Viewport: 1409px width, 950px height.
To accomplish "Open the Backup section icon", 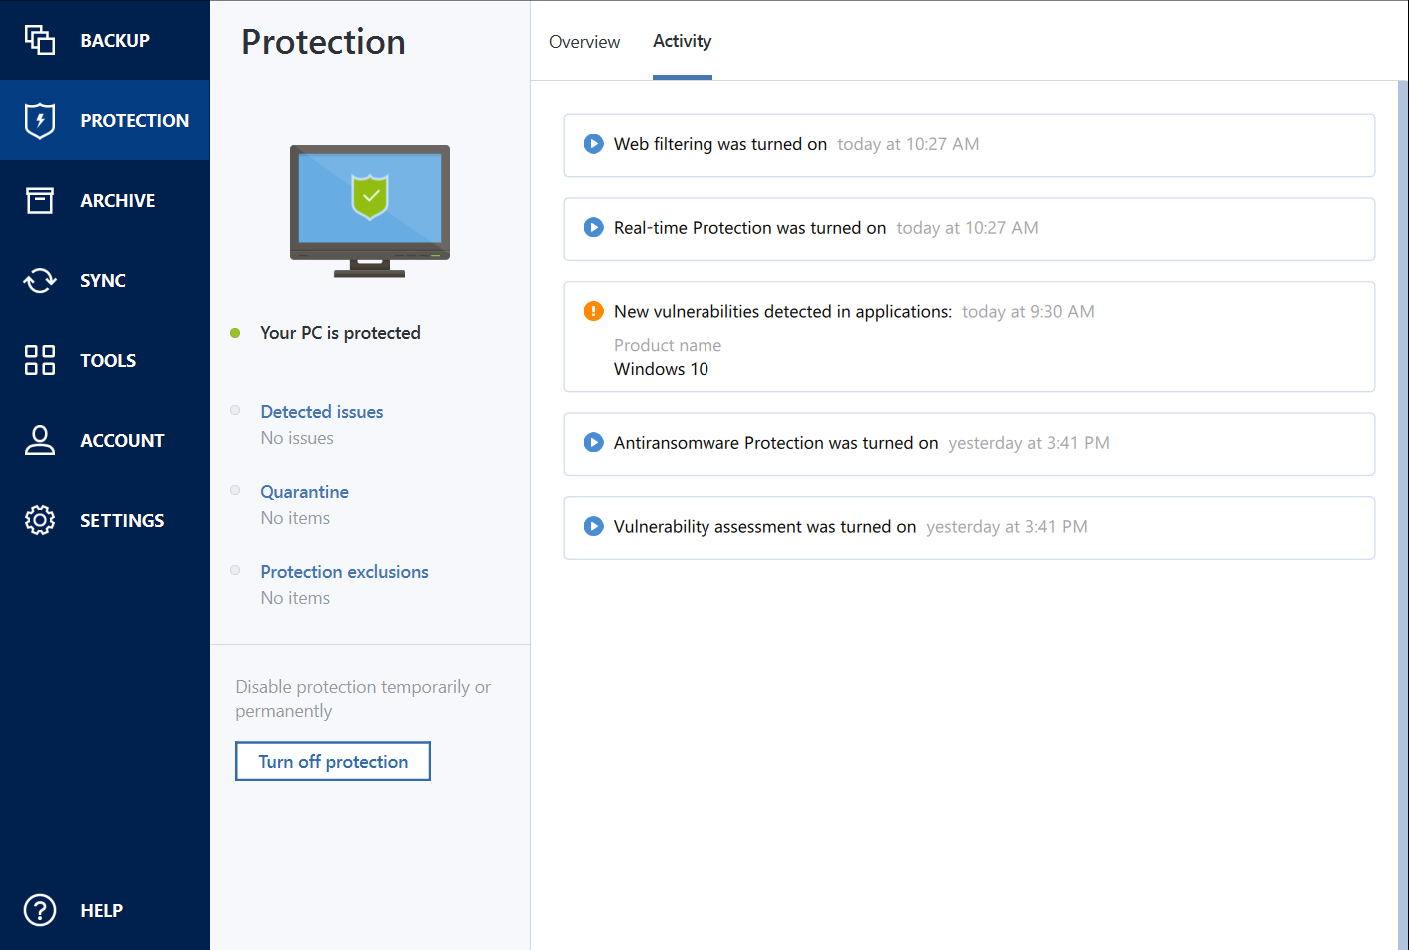I will 40,40.
